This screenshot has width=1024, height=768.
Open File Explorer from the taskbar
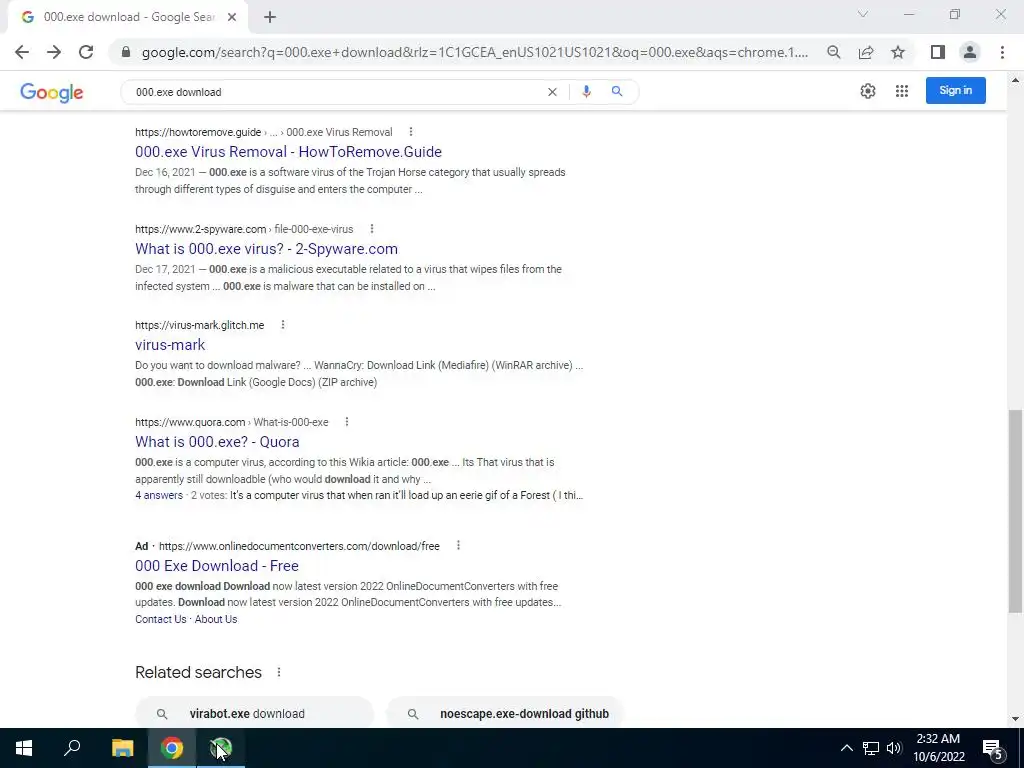[122, 748]
